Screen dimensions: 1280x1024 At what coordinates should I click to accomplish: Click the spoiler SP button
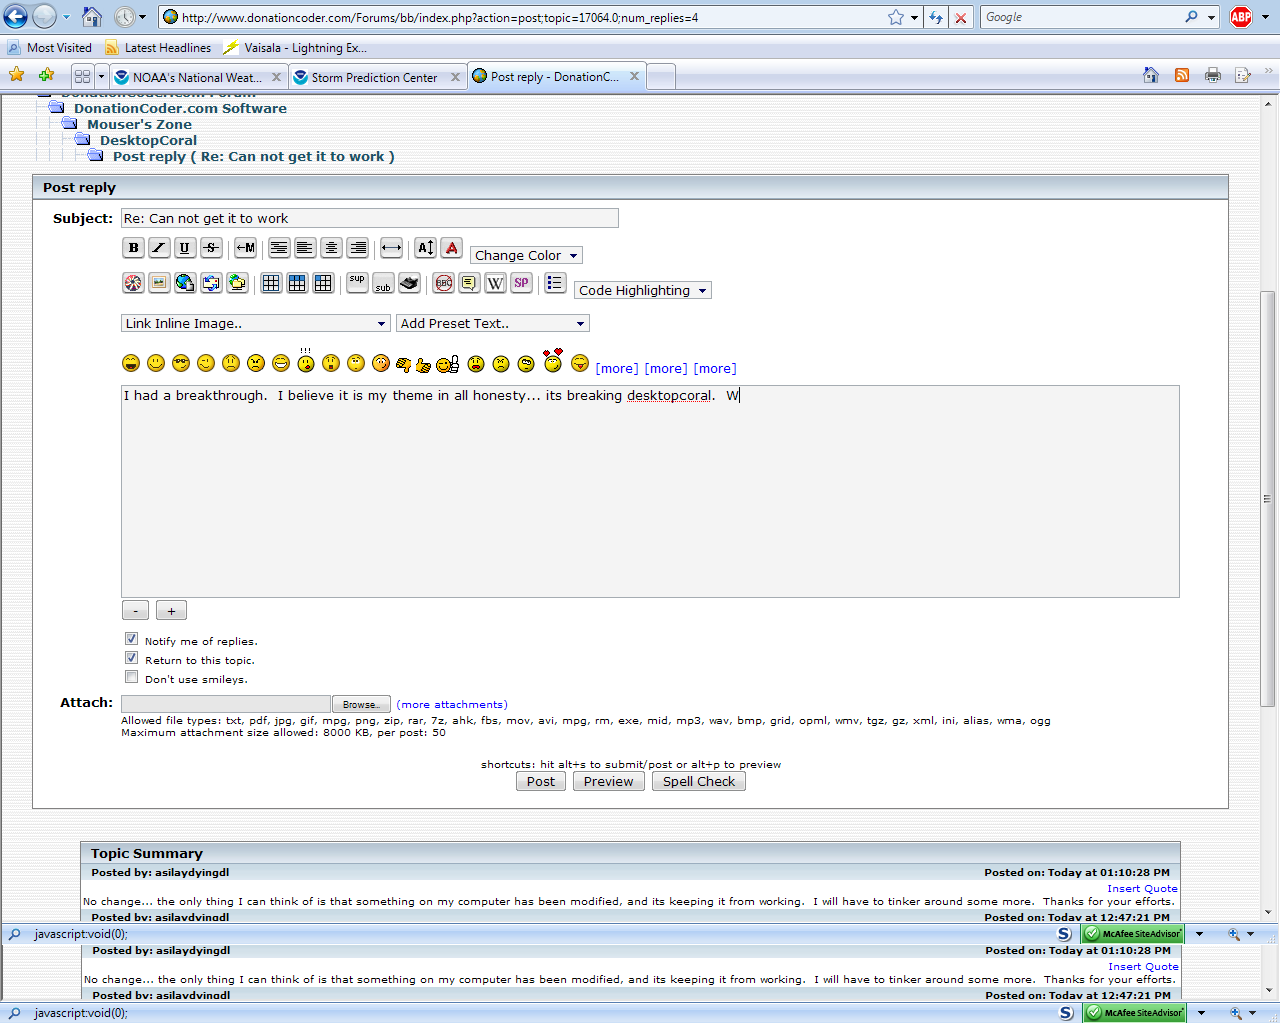(521, 283)
